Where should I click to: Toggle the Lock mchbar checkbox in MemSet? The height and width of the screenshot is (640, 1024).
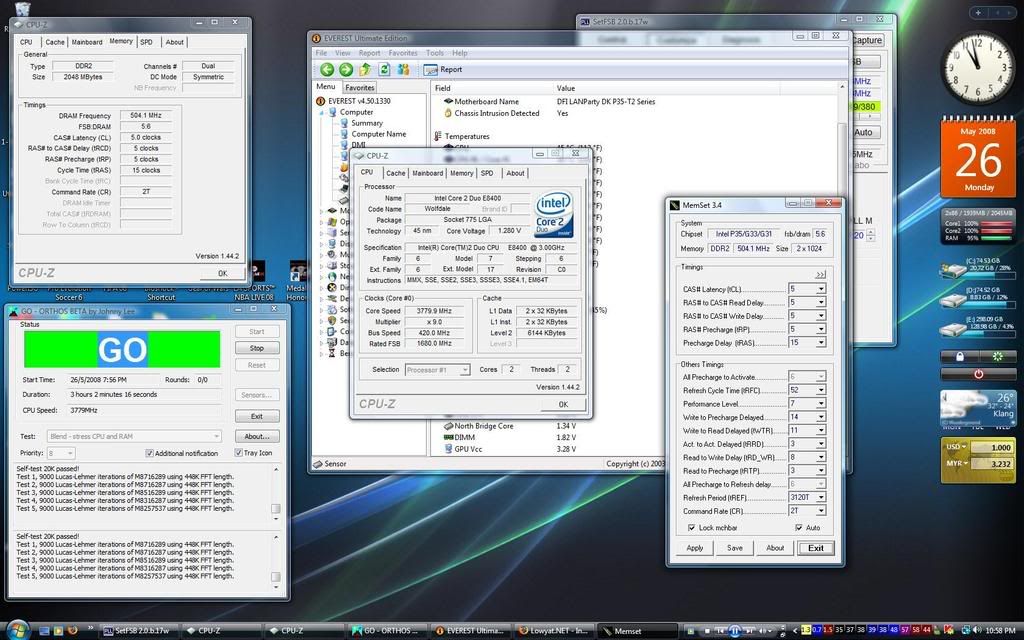point(692,527)
